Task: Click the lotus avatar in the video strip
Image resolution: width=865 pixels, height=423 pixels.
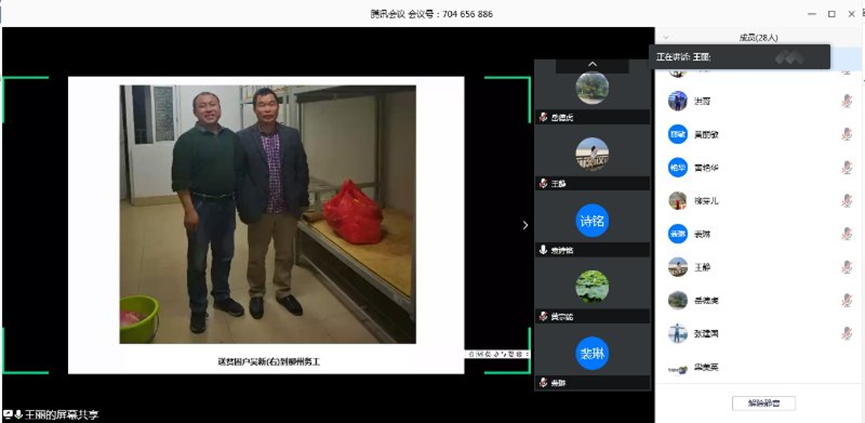Action: click(592, 286)
